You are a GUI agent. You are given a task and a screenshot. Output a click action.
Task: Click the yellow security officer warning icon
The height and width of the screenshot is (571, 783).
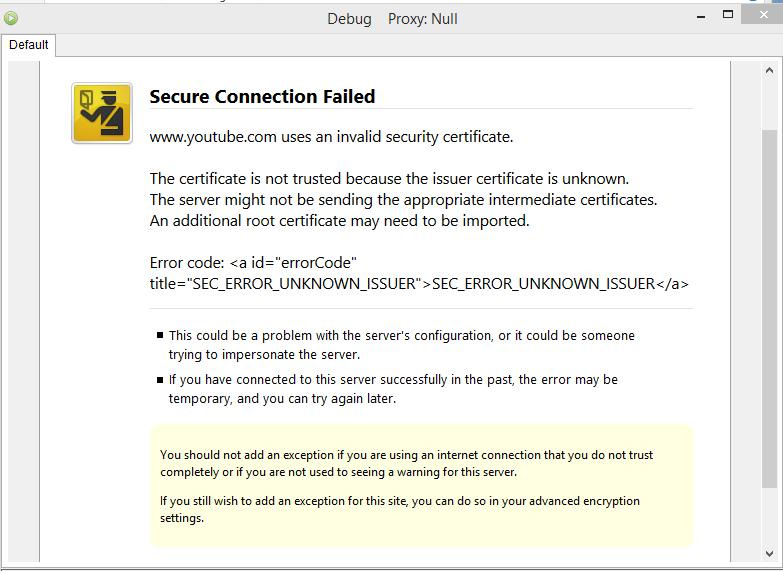(102, 113)
